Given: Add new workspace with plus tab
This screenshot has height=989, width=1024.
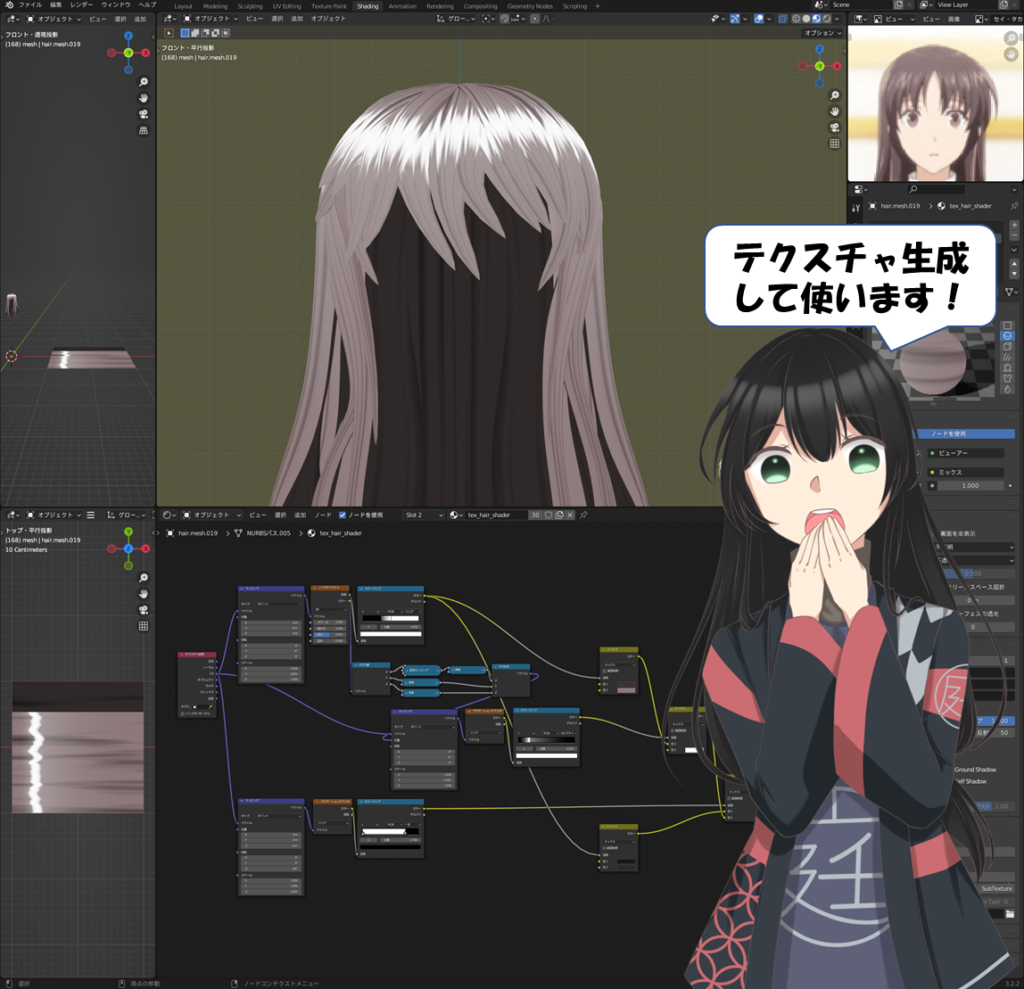Looking at the screenshot, I should [597, 6].
